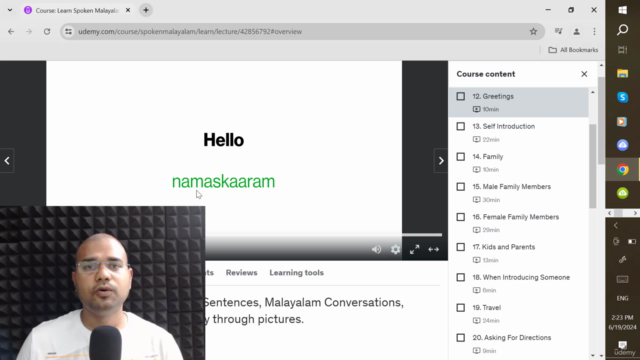Open the Windows Start menu
Screen dimensions: 640x360
(622, 10)
